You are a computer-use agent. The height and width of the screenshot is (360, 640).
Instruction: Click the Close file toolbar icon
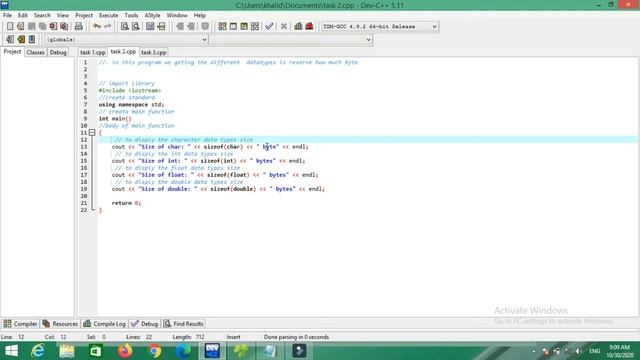click(x=53, y=27)
